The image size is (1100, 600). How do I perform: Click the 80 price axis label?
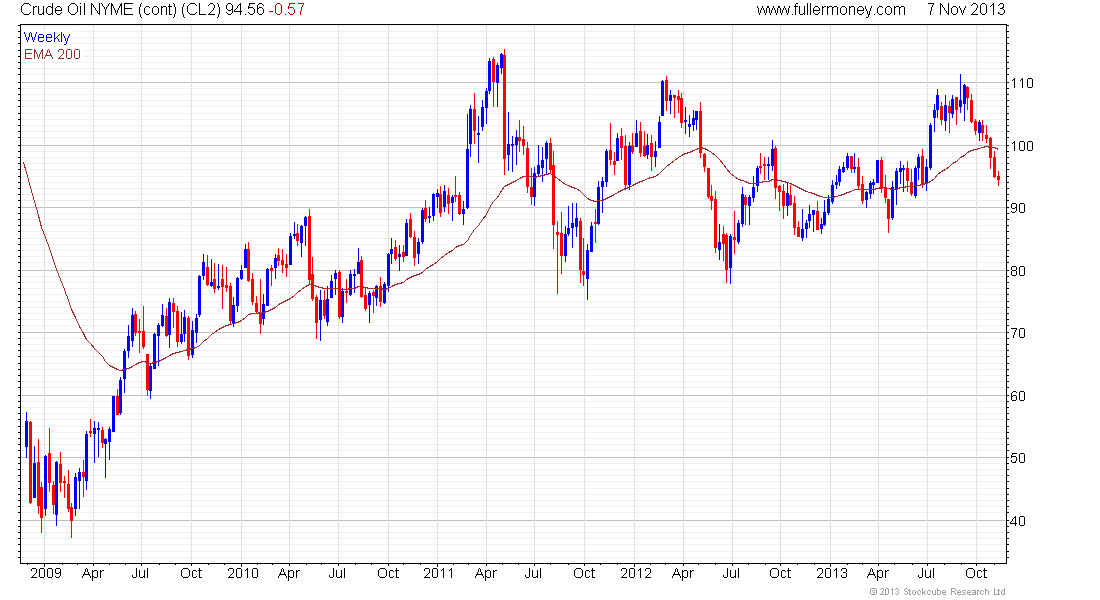(x=1018, y=271)
